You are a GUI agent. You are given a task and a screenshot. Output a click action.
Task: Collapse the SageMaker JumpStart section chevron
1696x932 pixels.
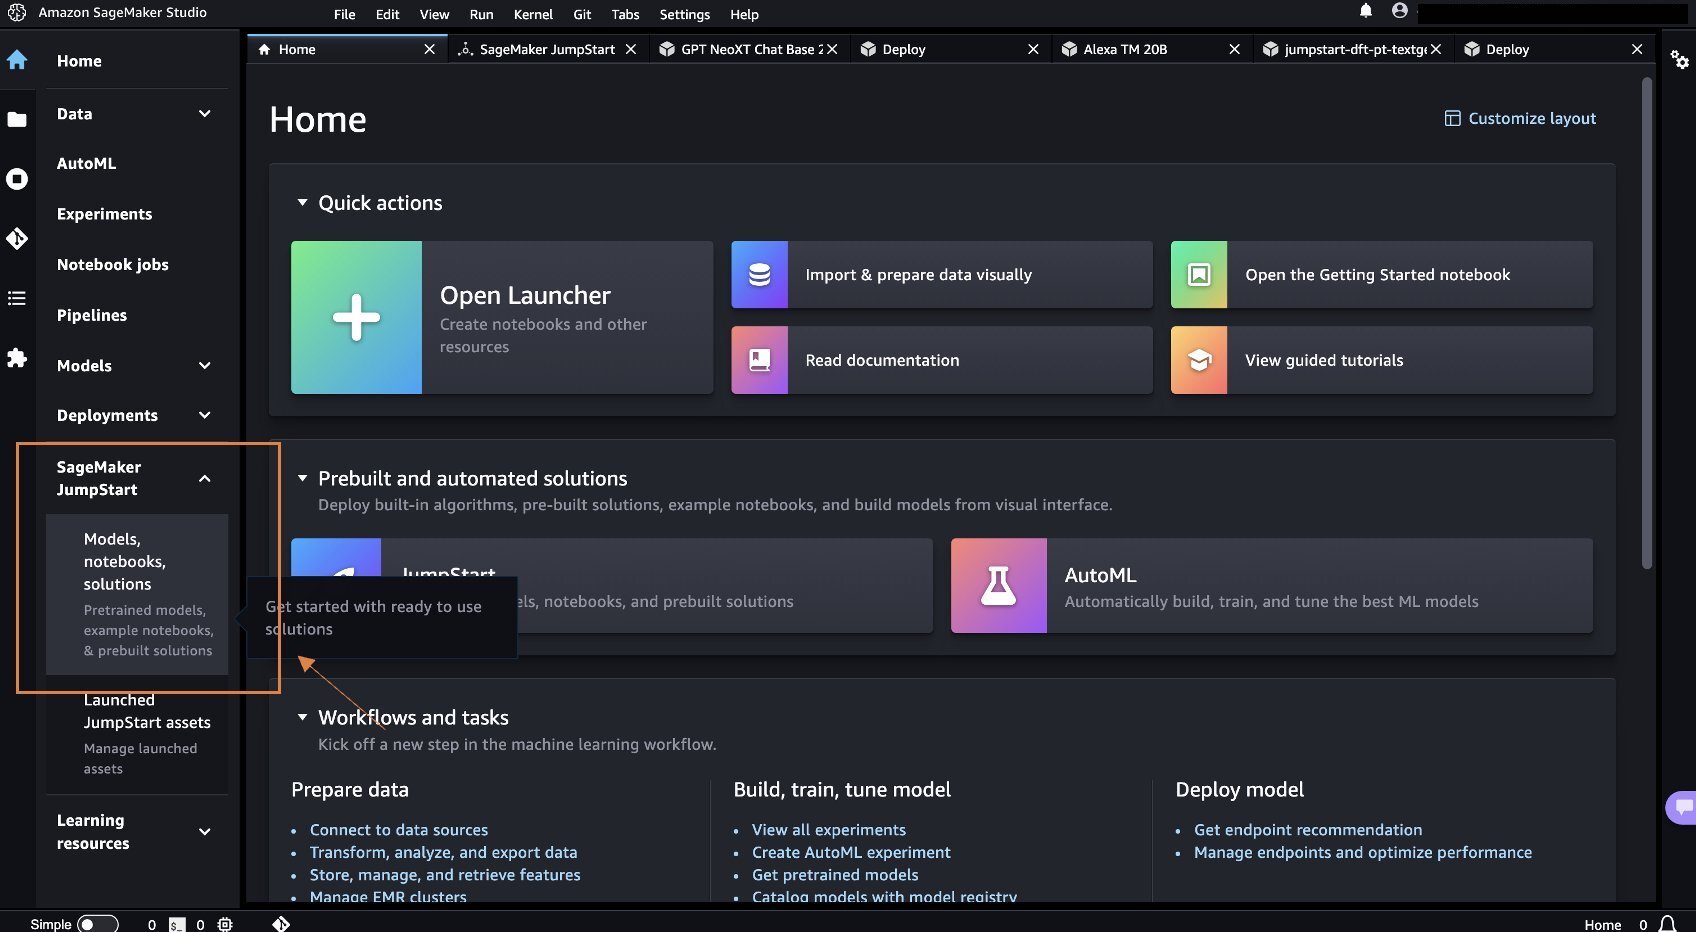point(205,479)
